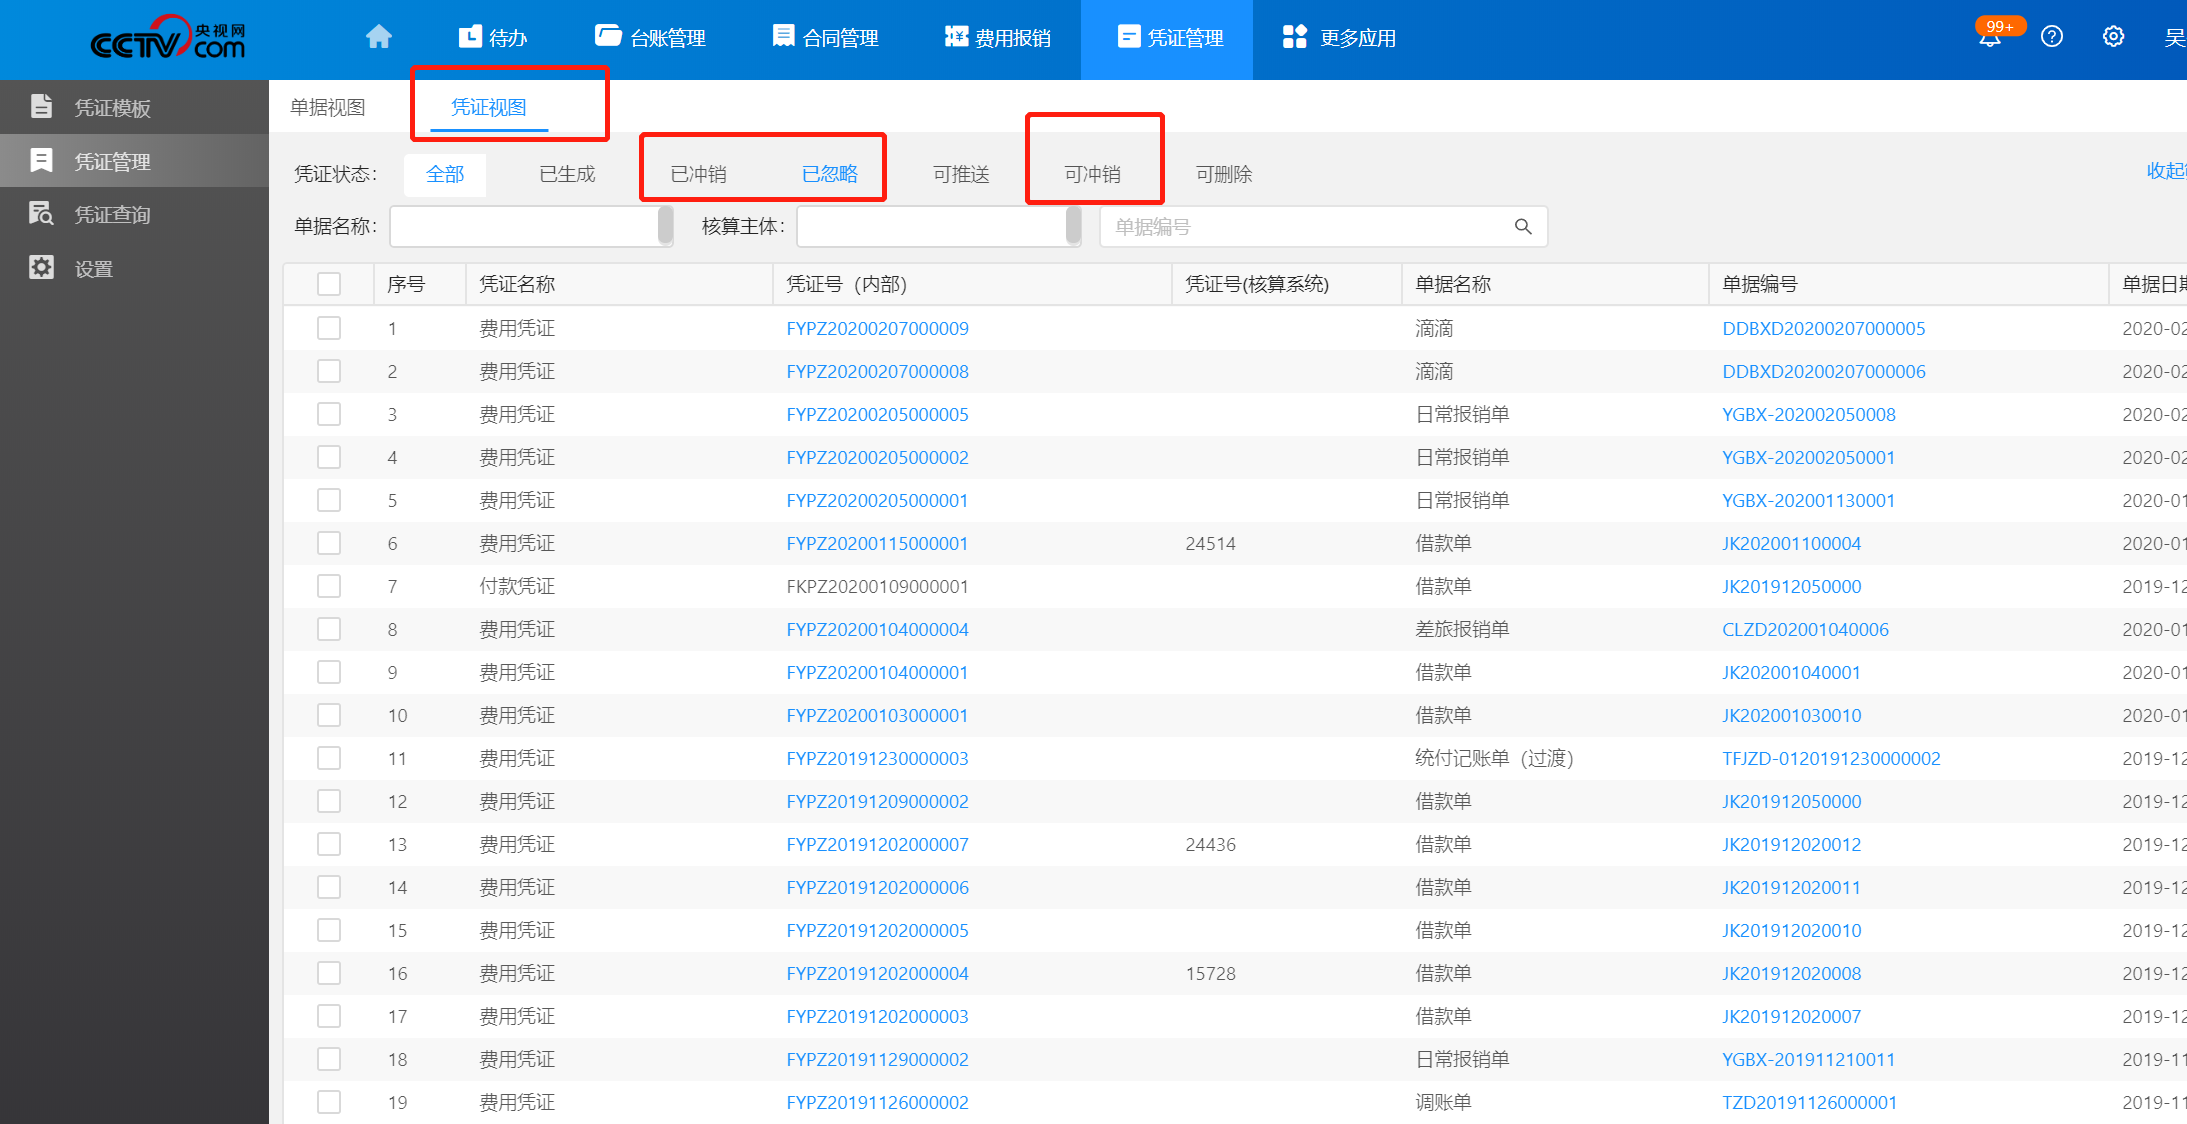Toggle the select-all checkbox in table header
Image resolution: width=2187 pixels, height=1124 pixels.
tap(329, 284)
